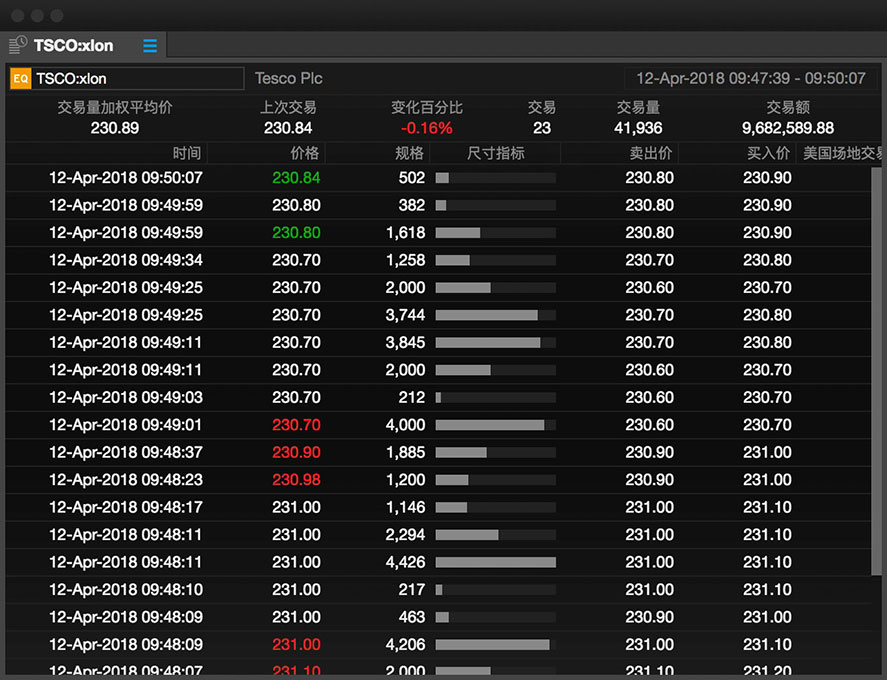The height and width of the screenshot is (680, 887).
Task: Select the red-priced trade at 230.98
Action: click(x=297, y=479)
